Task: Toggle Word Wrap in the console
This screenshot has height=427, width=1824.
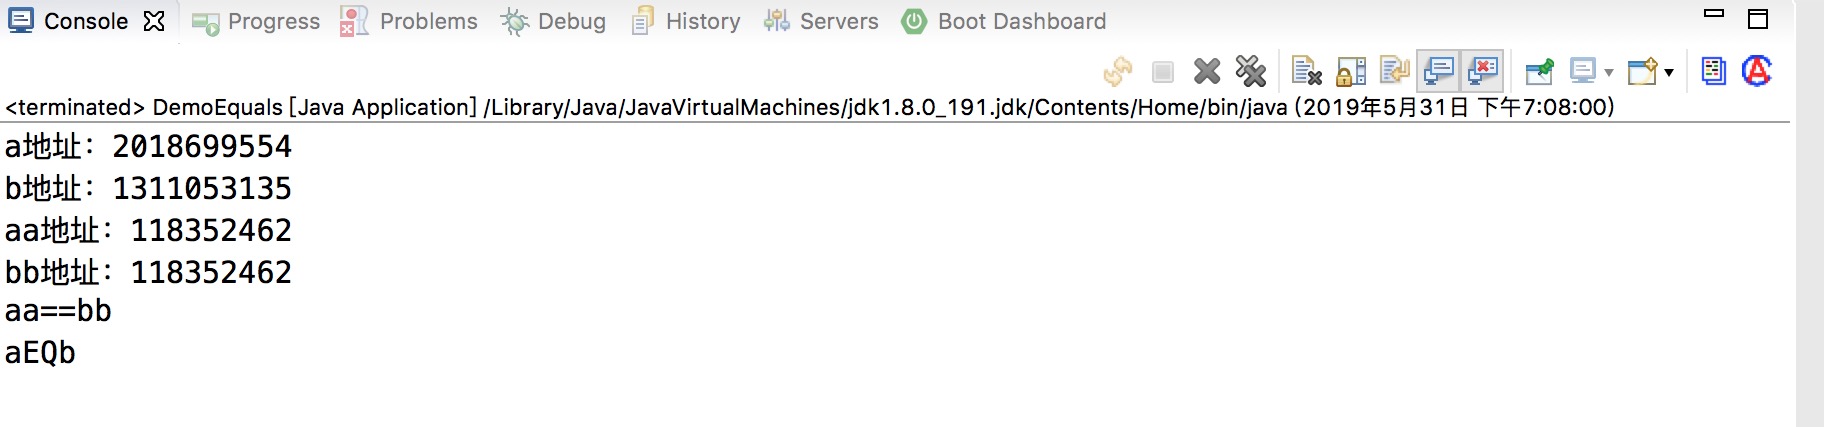Action: click(1394, 71)
